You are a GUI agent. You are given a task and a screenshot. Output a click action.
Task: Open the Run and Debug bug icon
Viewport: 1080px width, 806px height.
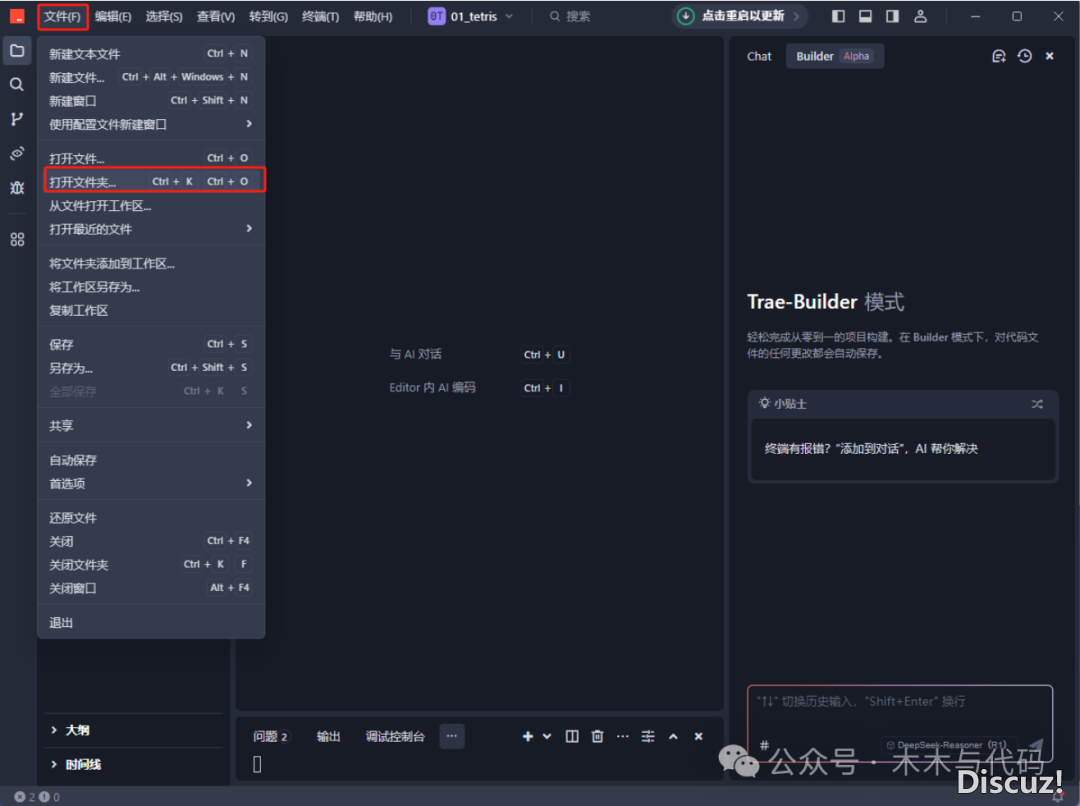pos(17,187)
